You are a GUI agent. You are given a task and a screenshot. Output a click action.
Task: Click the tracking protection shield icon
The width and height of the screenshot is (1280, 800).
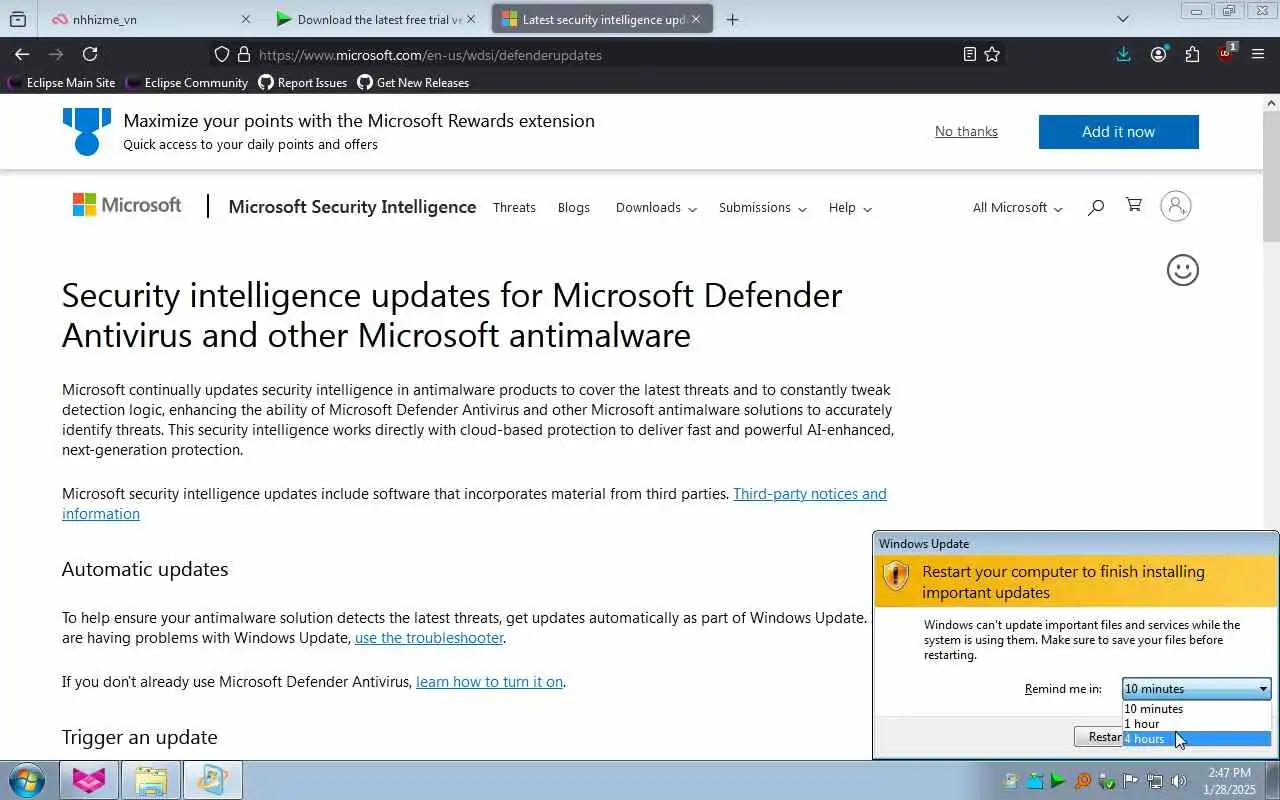pos(222,55)
